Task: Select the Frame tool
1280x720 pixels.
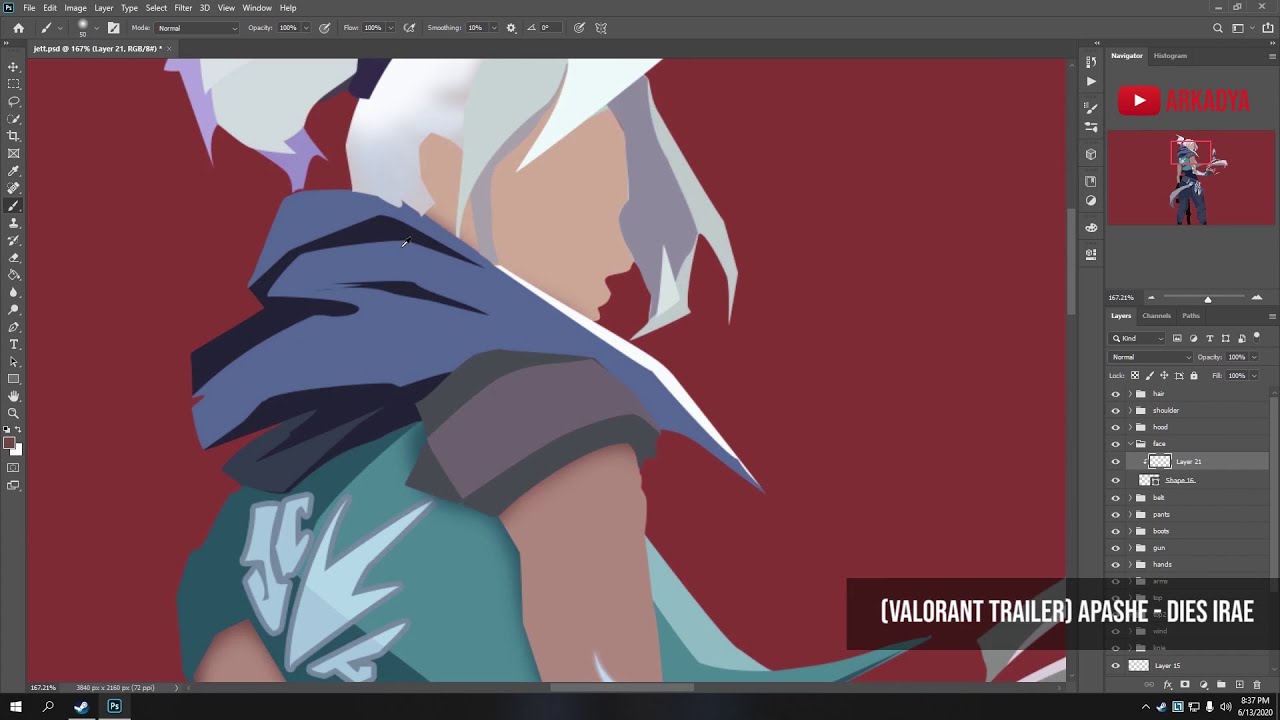Action: pyautogui.click(x=14, y=153)
